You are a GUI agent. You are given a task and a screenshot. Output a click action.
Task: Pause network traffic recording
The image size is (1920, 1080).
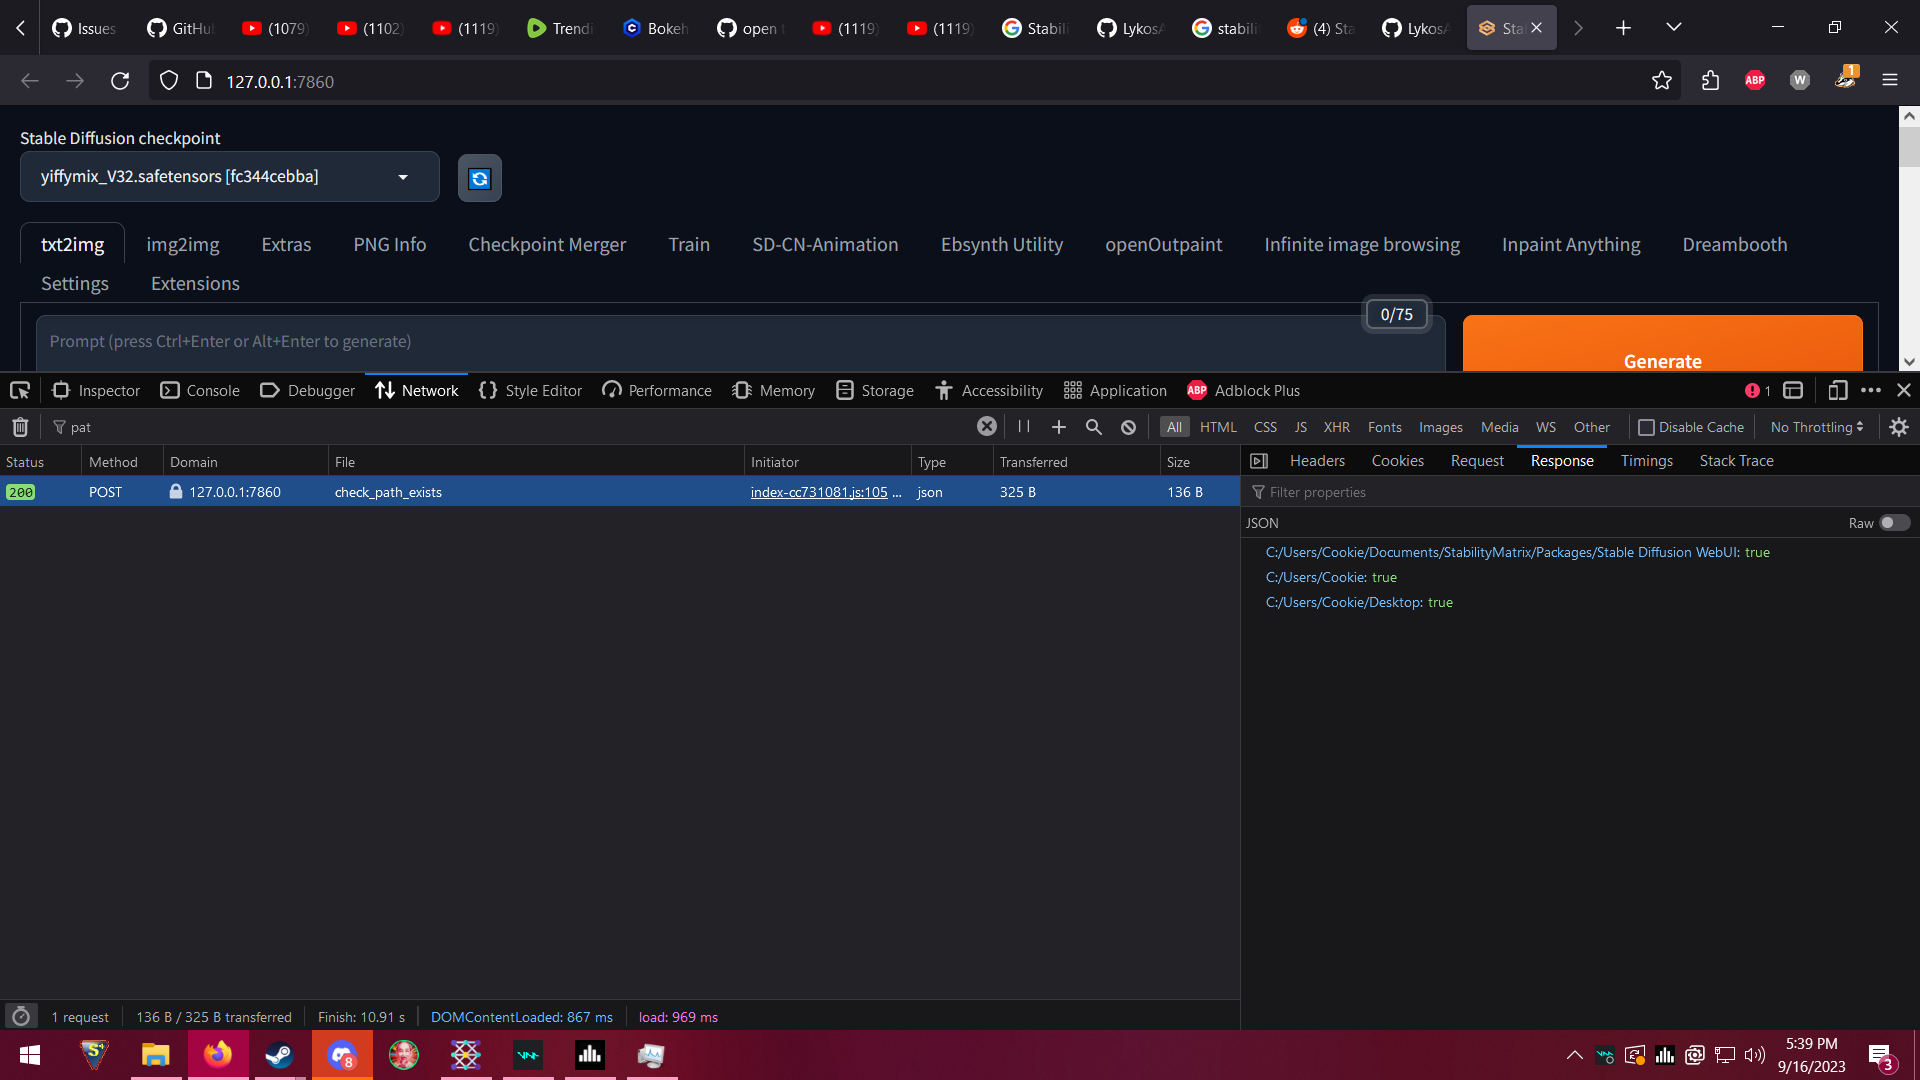tap(1023, 427)
